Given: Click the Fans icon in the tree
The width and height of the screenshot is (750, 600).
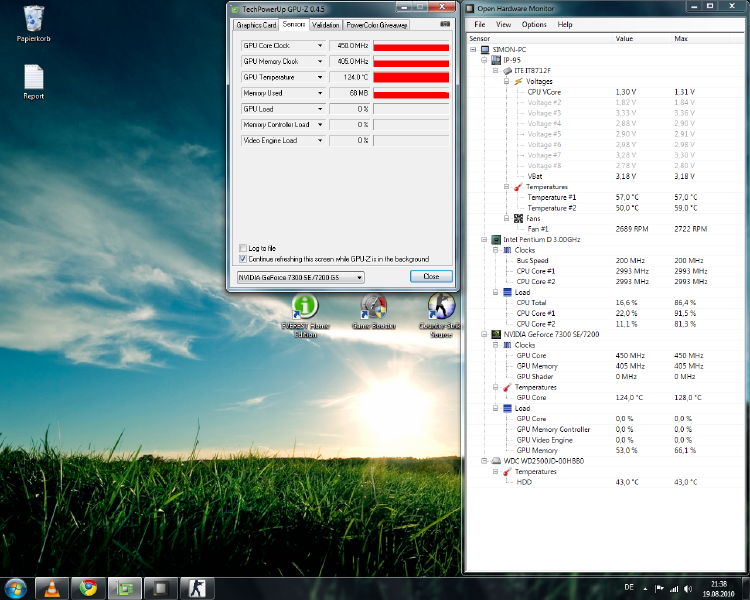Looking at the screenshot, I should coord(518,218).
